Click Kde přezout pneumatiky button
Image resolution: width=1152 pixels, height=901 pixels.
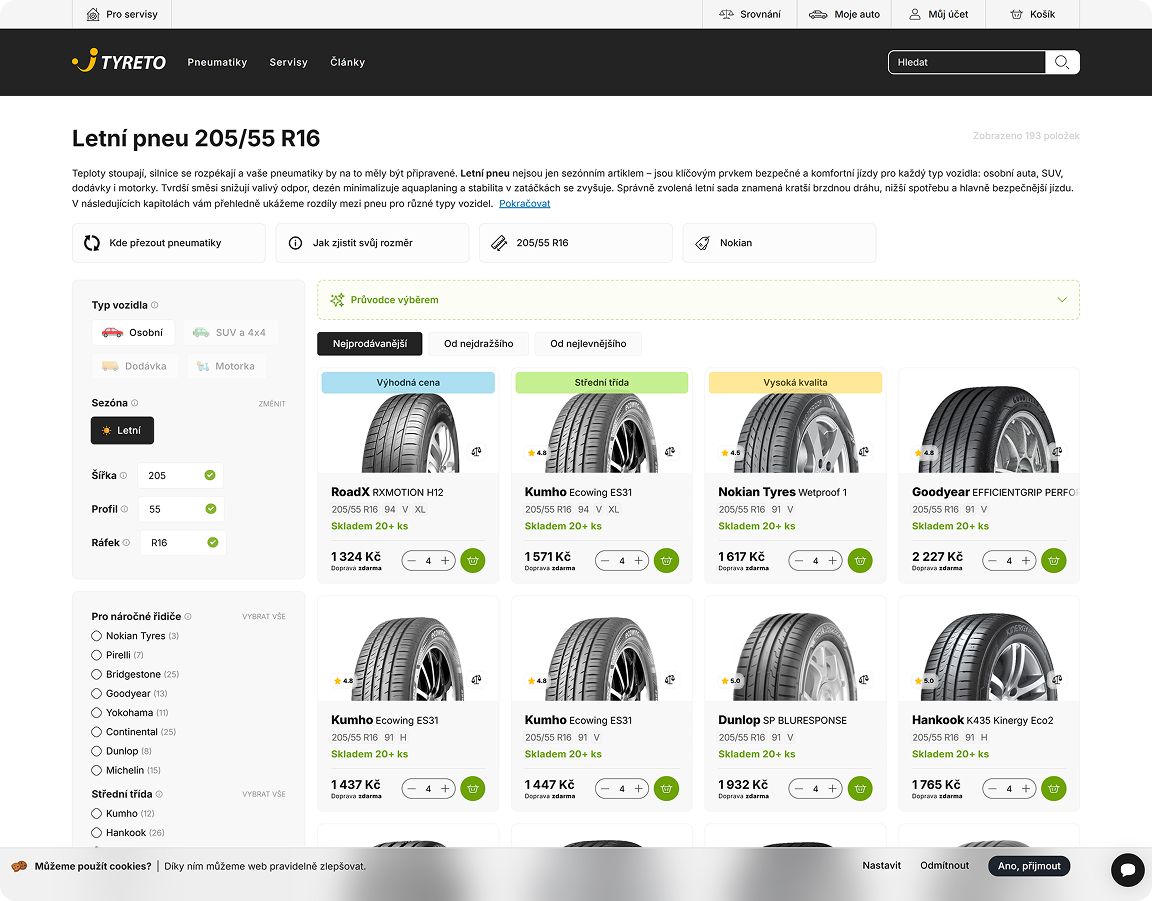coord(169,243)
